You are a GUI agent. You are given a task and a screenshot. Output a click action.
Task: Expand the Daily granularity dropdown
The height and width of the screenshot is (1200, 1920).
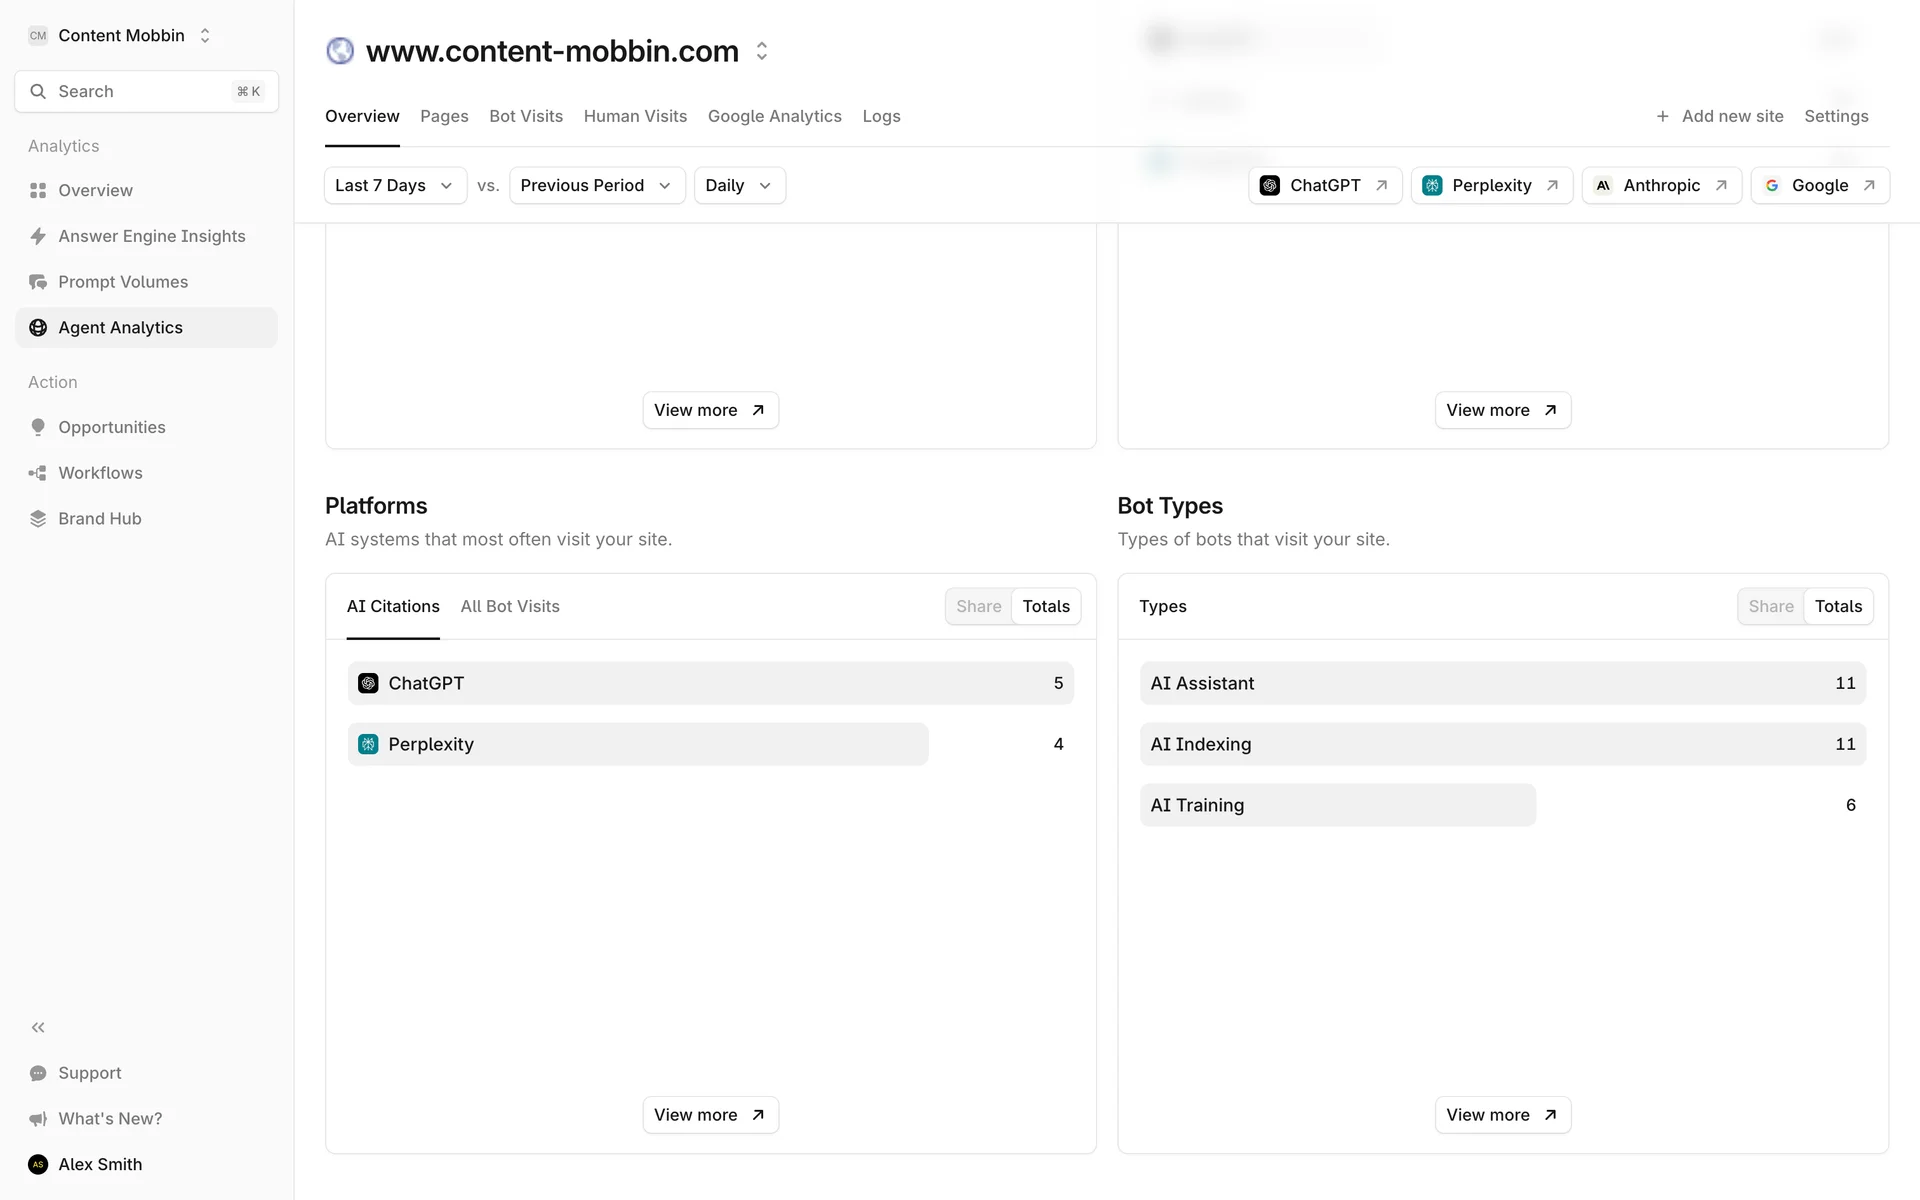point(738,185)
